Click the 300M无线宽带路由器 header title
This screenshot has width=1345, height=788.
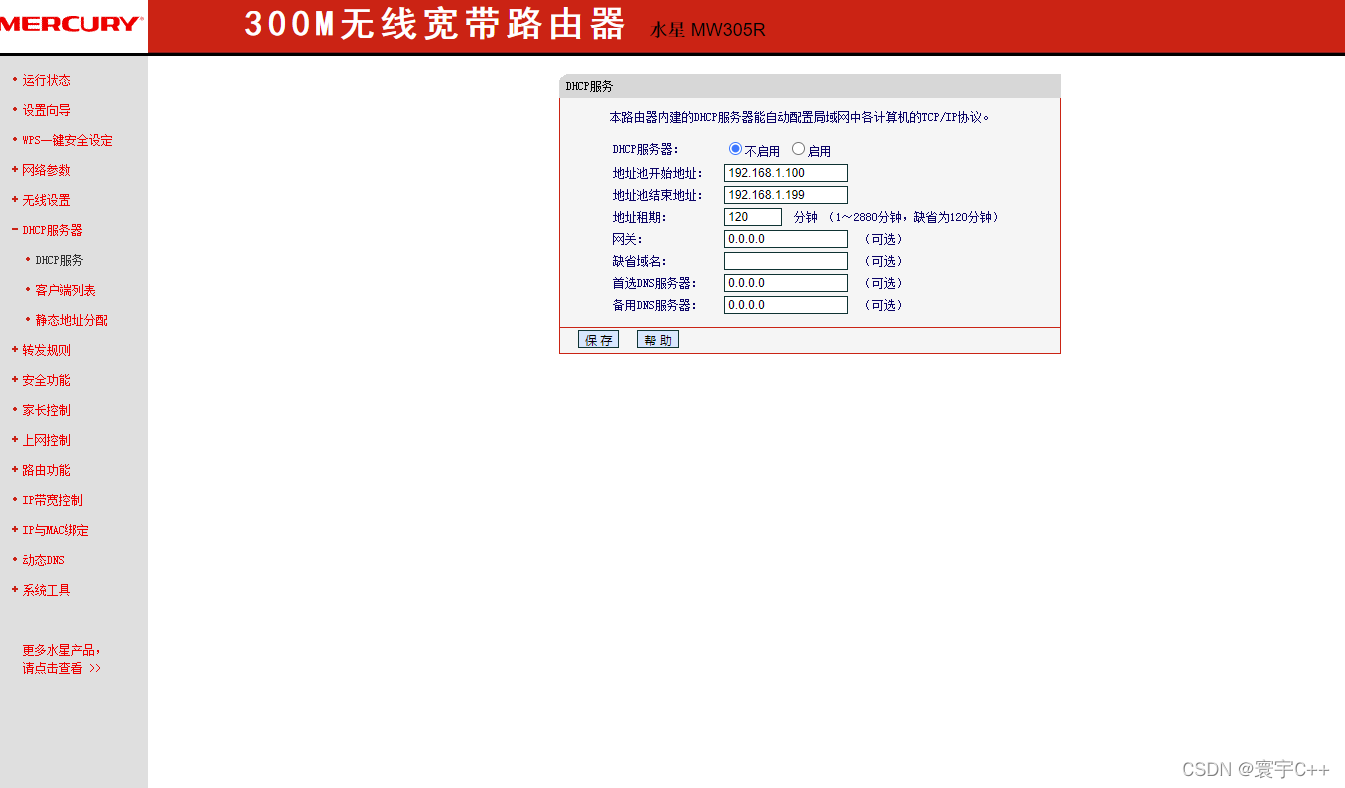pyautogui.click(x=435, y=25)
